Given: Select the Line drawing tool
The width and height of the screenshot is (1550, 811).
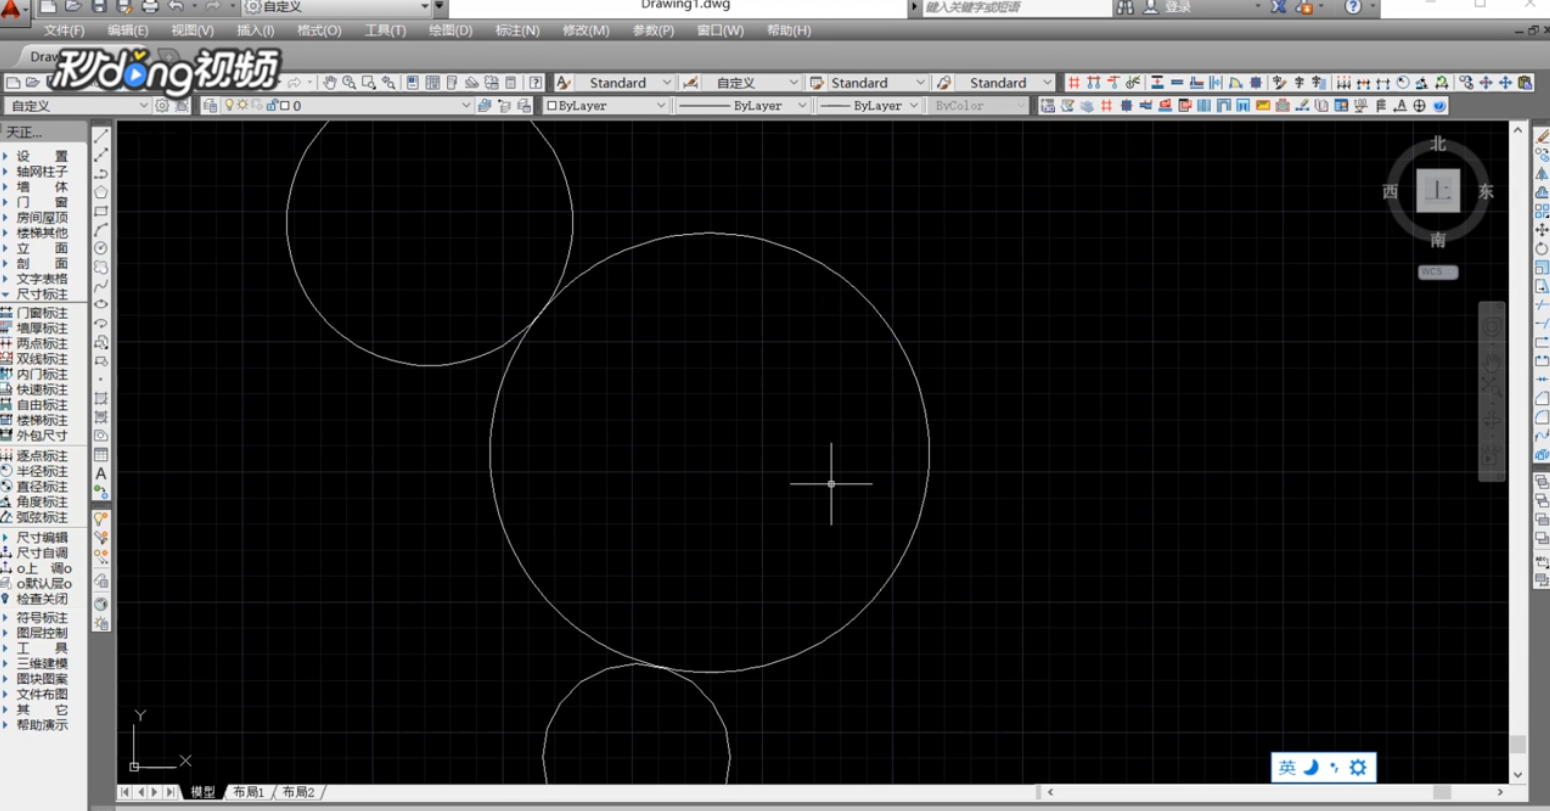Looking at the screenshot, I should coord(101,136).
